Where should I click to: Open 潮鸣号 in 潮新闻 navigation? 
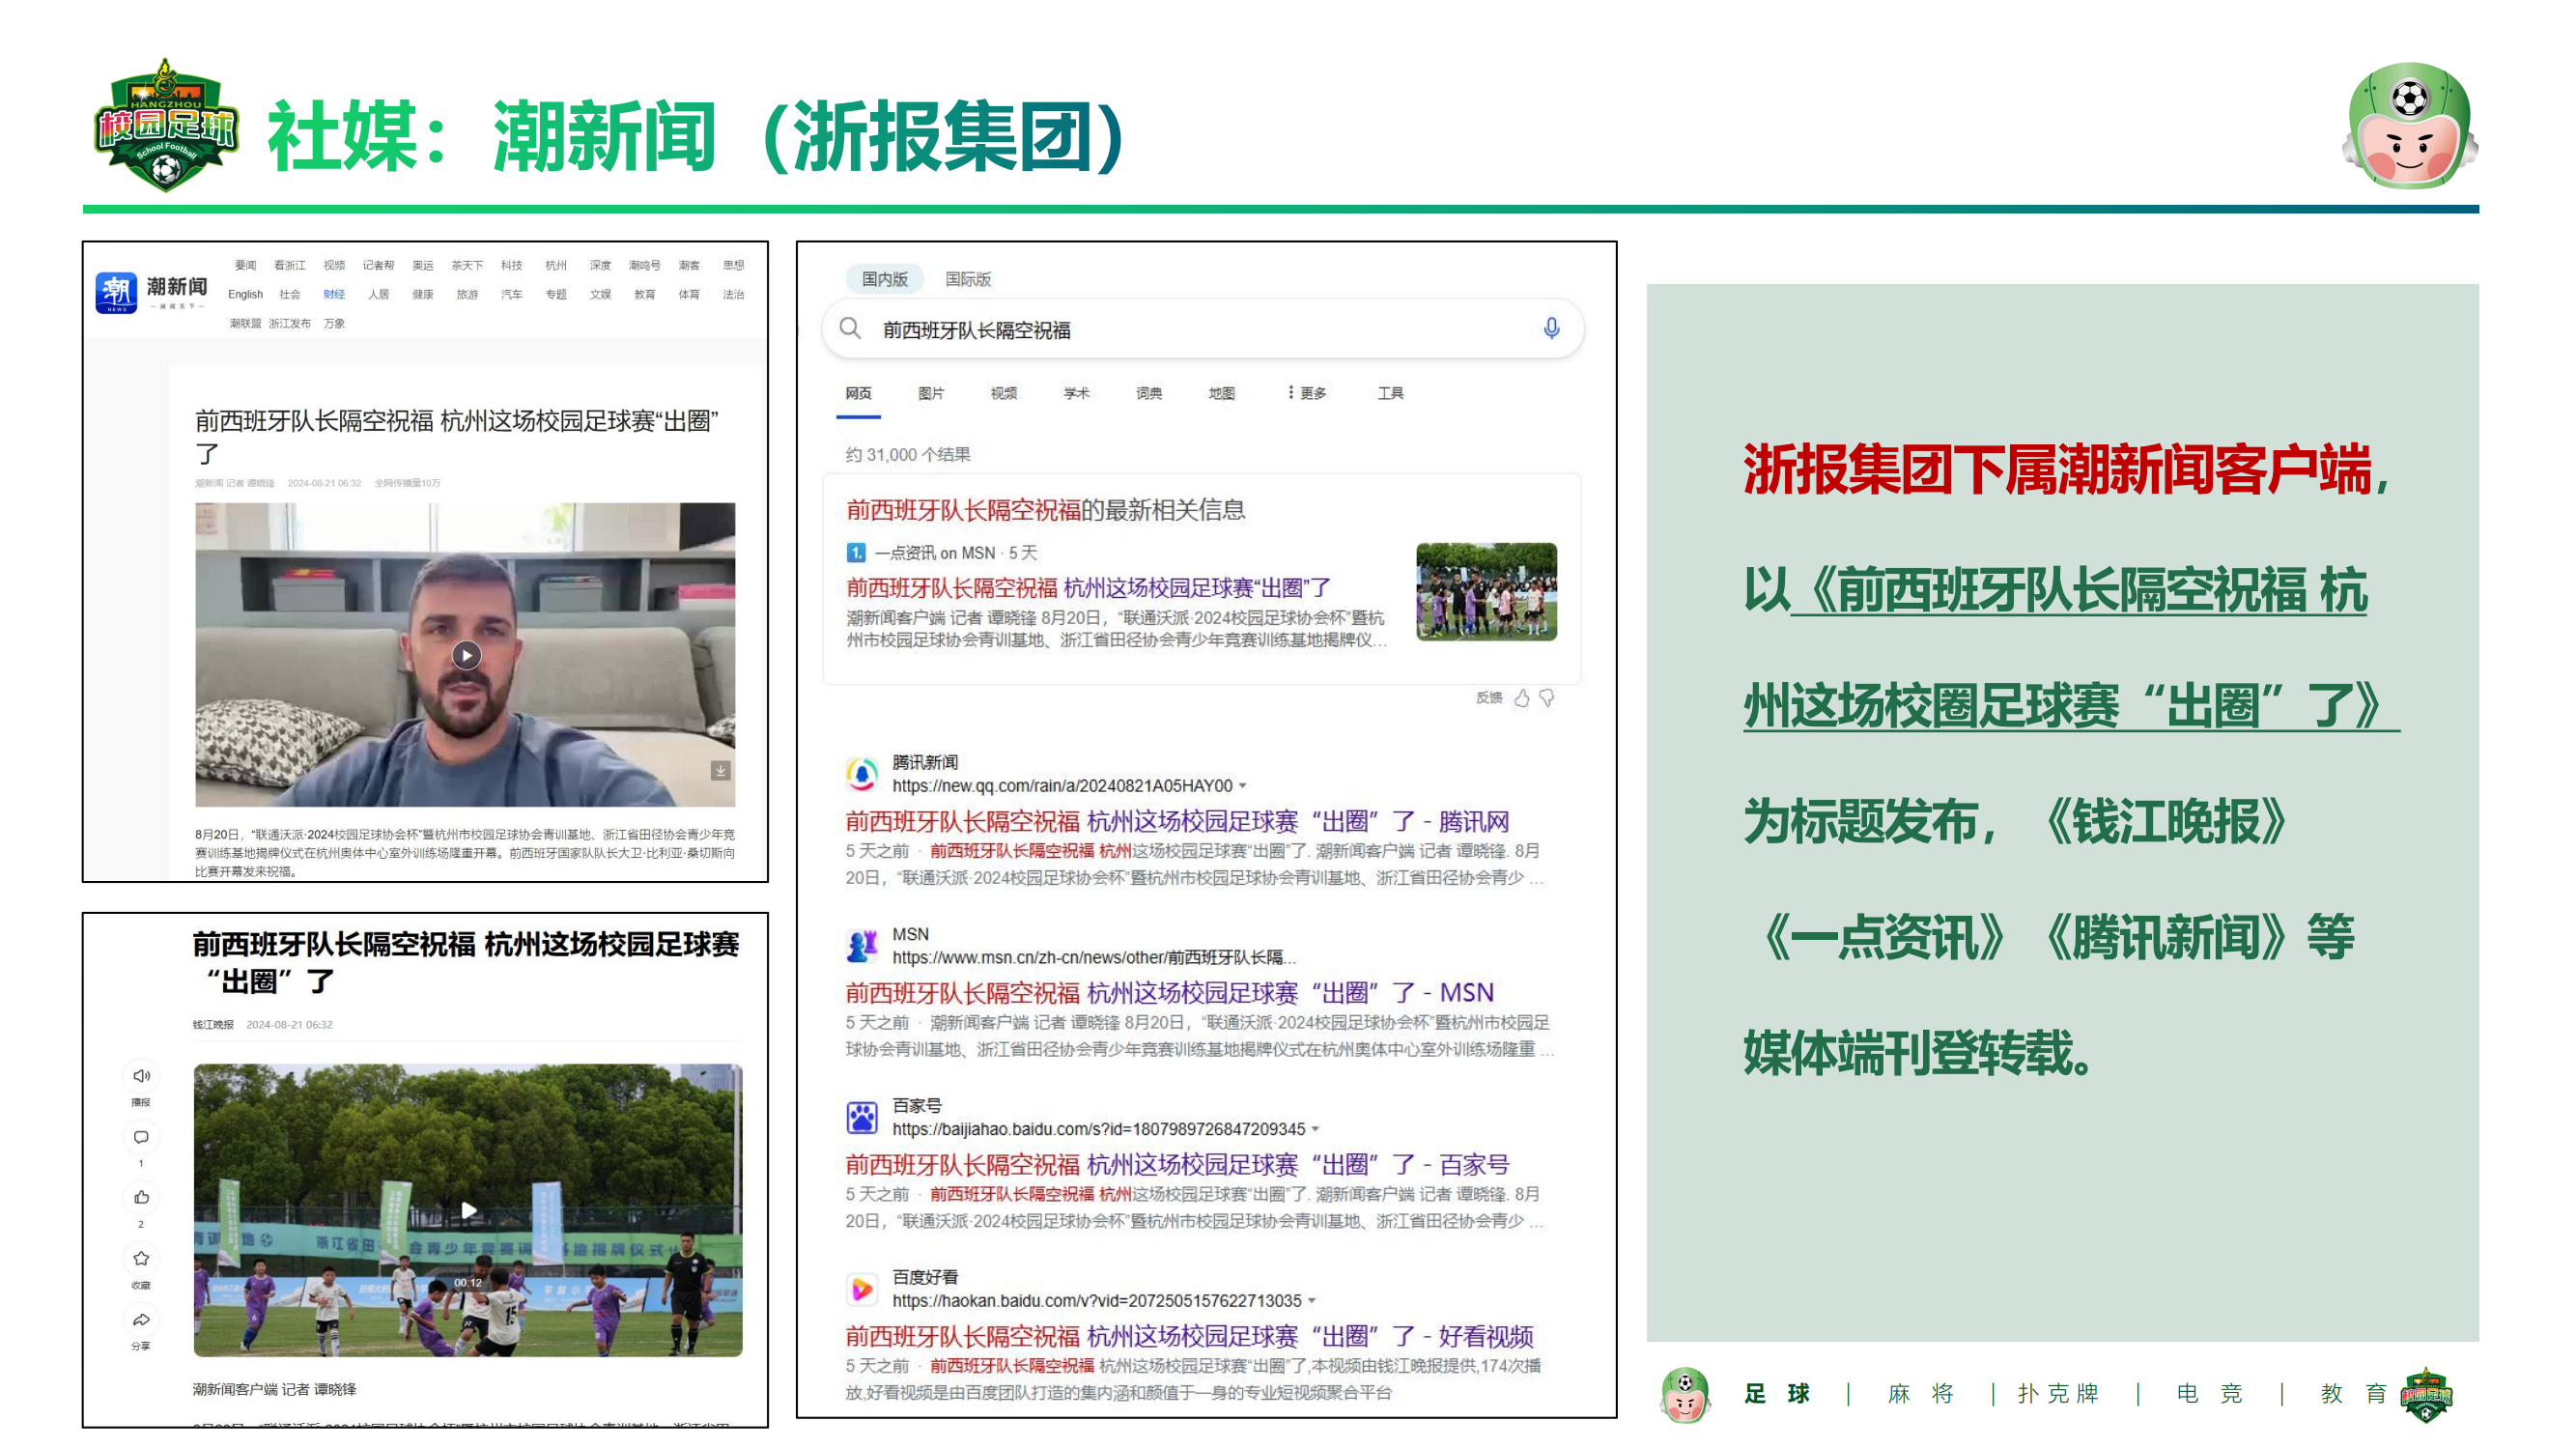point(645,265)
